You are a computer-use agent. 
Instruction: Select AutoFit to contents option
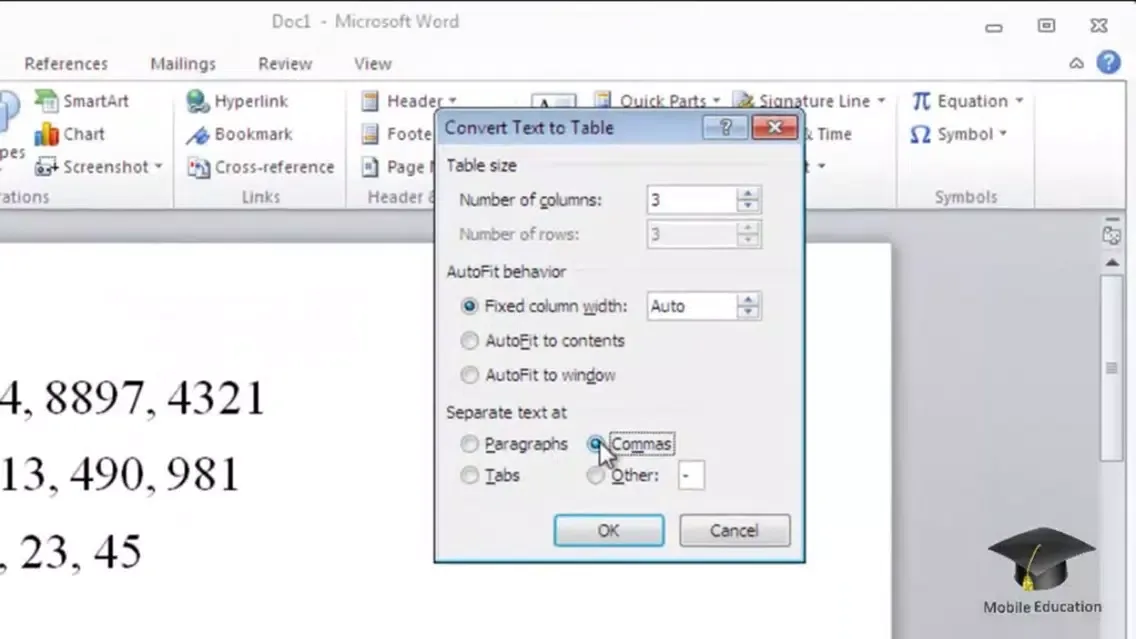pos(543,341)
